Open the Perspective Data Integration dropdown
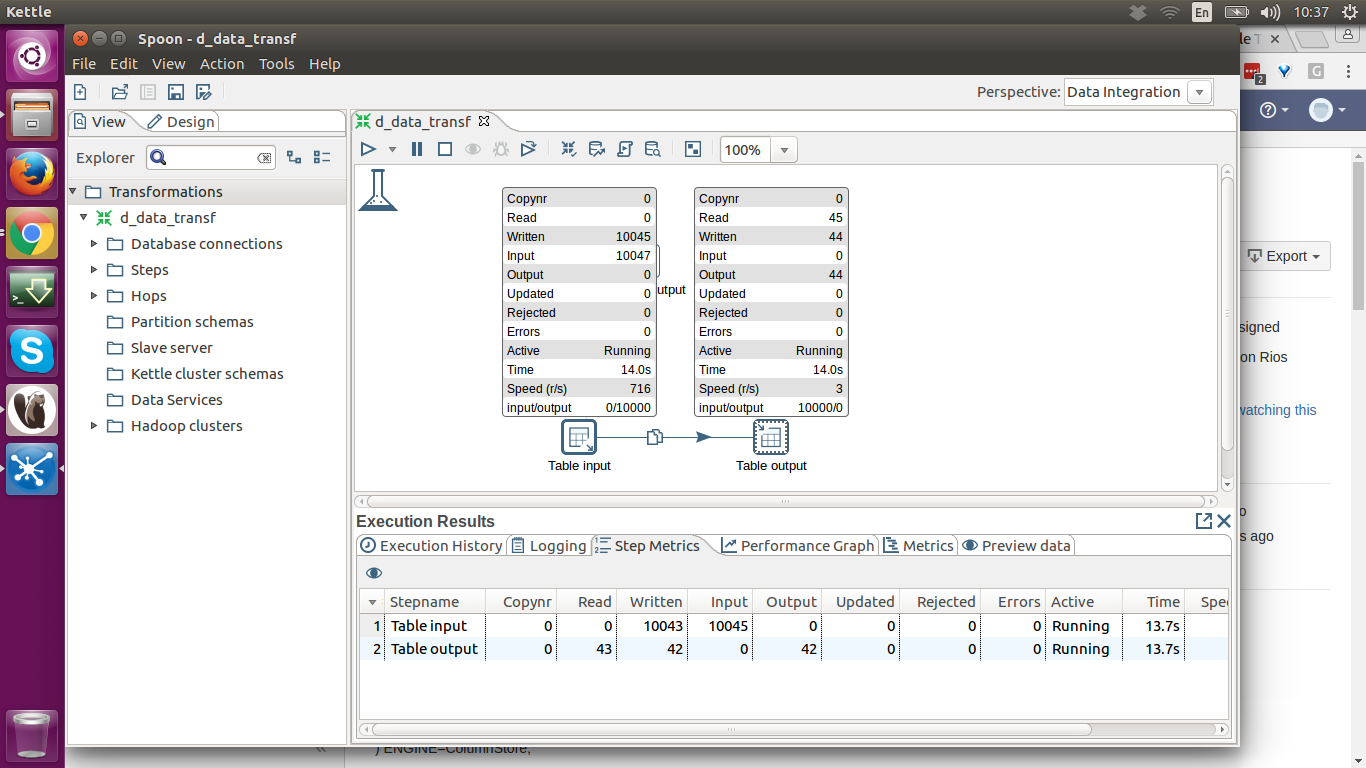 [x=1199, y=92]
